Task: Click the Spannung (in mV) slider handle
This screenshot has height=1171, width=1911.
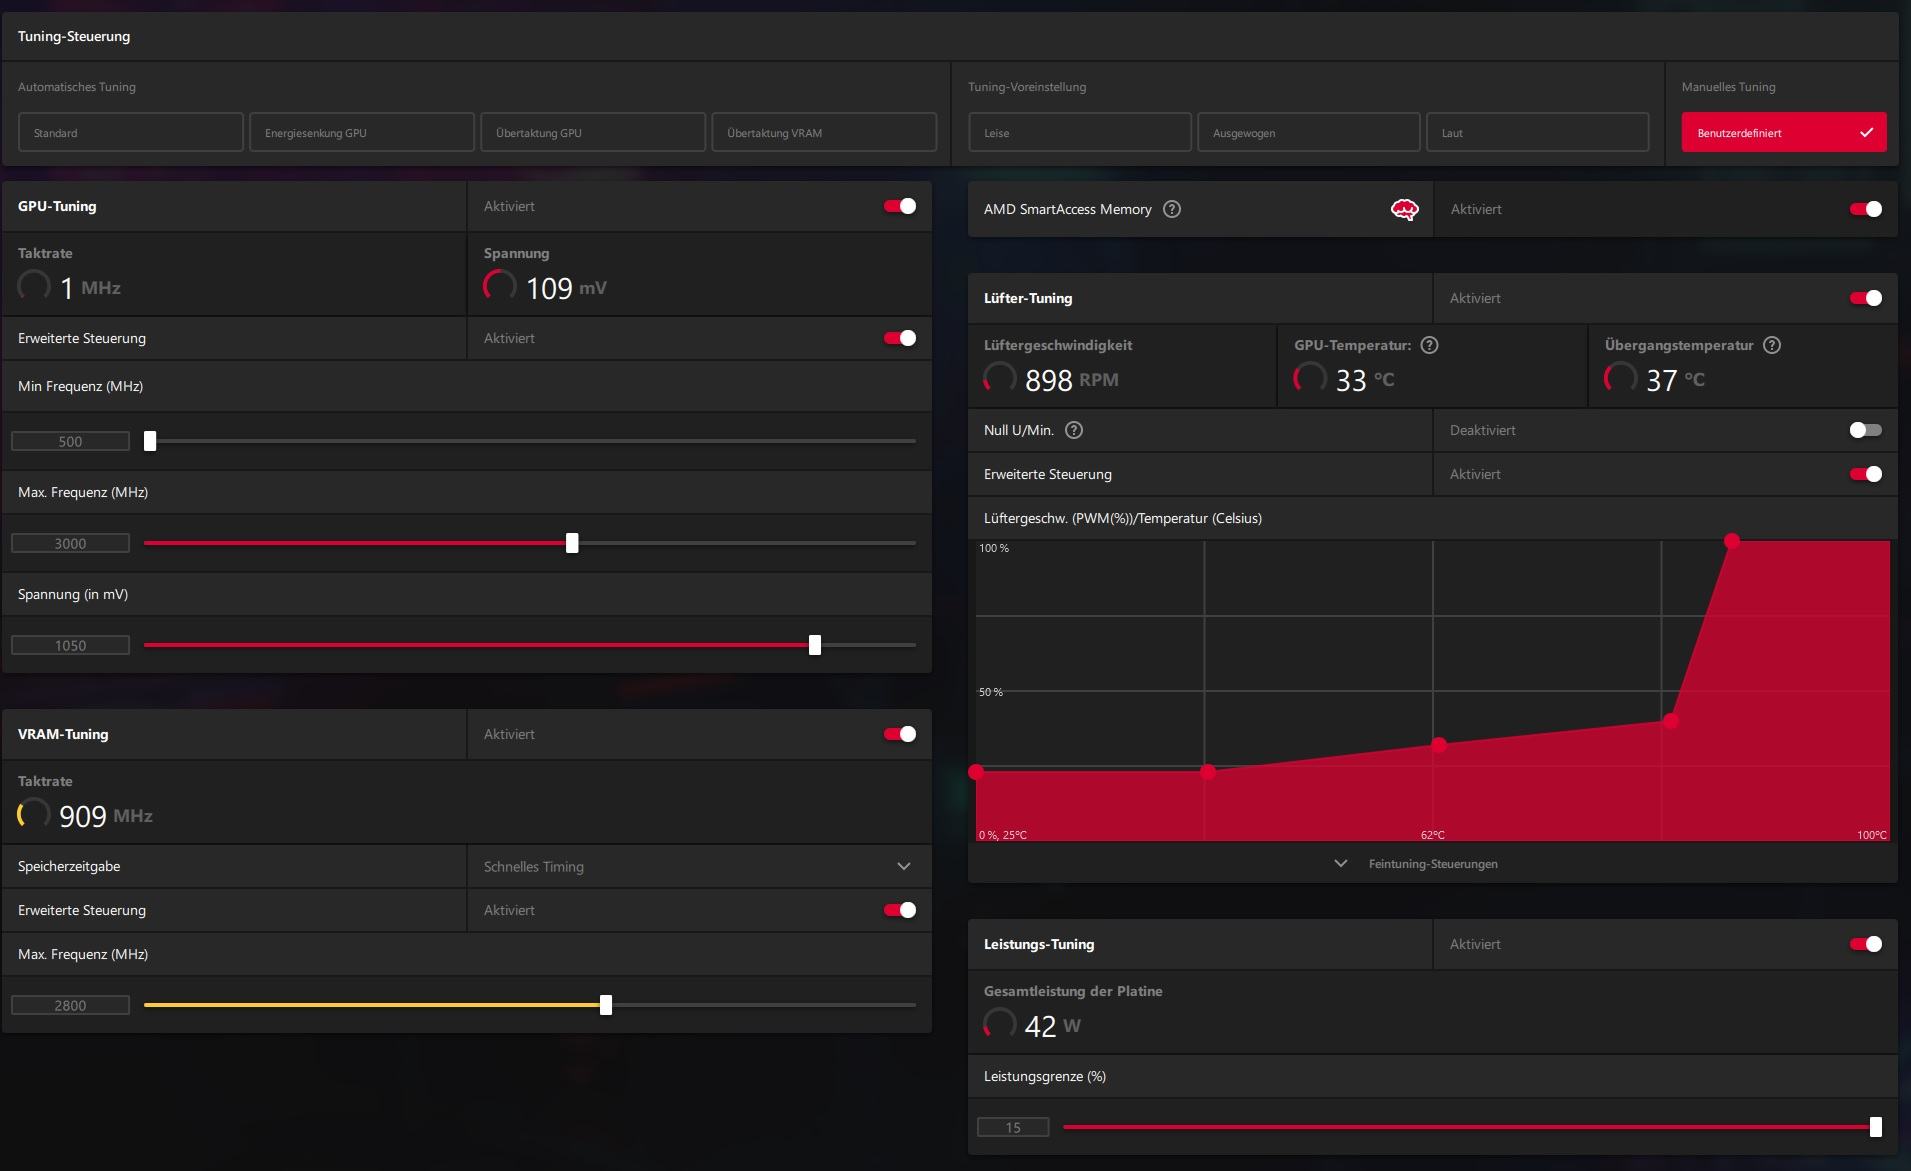Action: click(x=815, y=645)
